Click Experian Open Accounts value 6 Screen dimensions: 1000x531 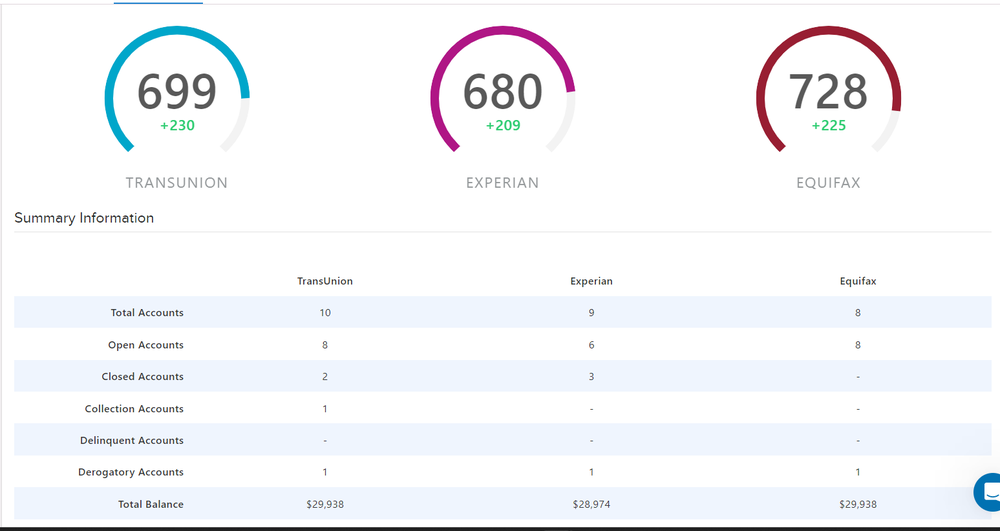coord(591,345)
